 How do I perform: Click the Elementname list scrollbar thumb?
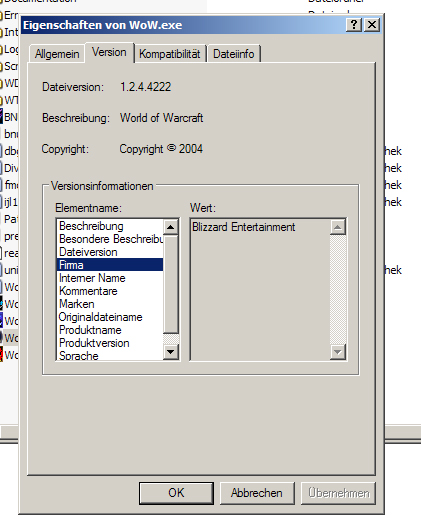(x=171, y=284)
